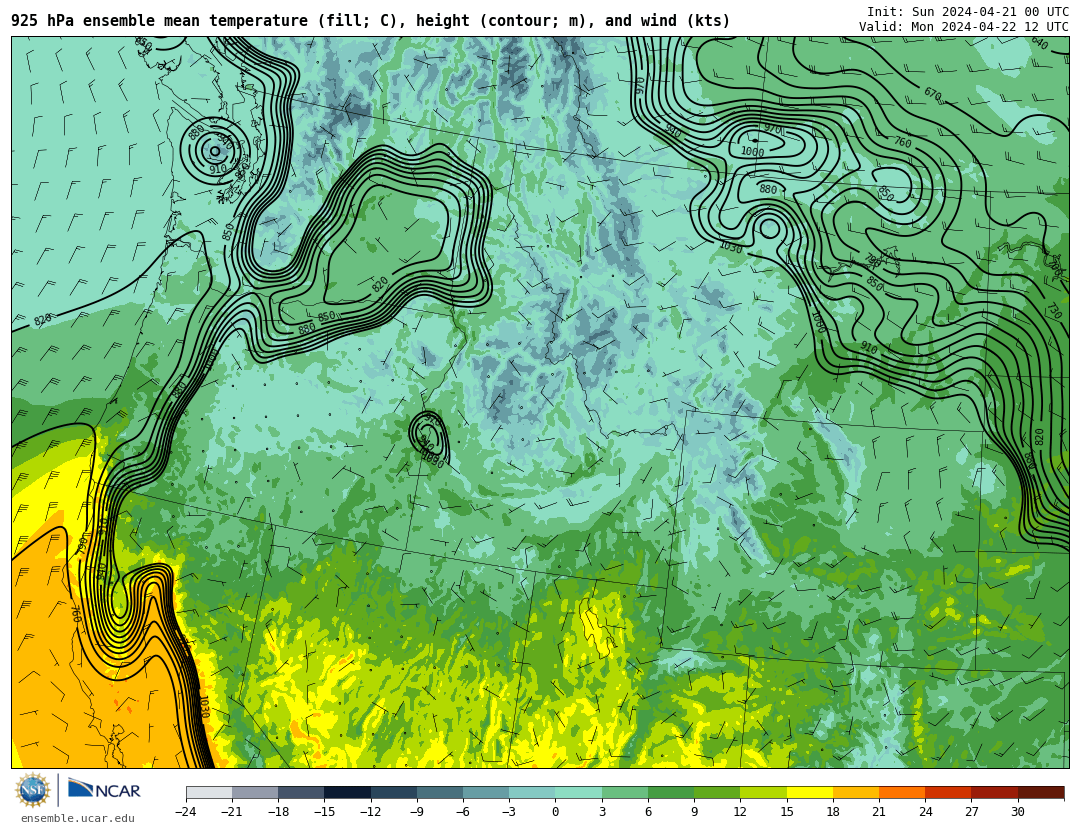This screenshot has height=831, width=1080.
Task: Open the ensemble.ucar.edu link text
Action: point(78,819)
